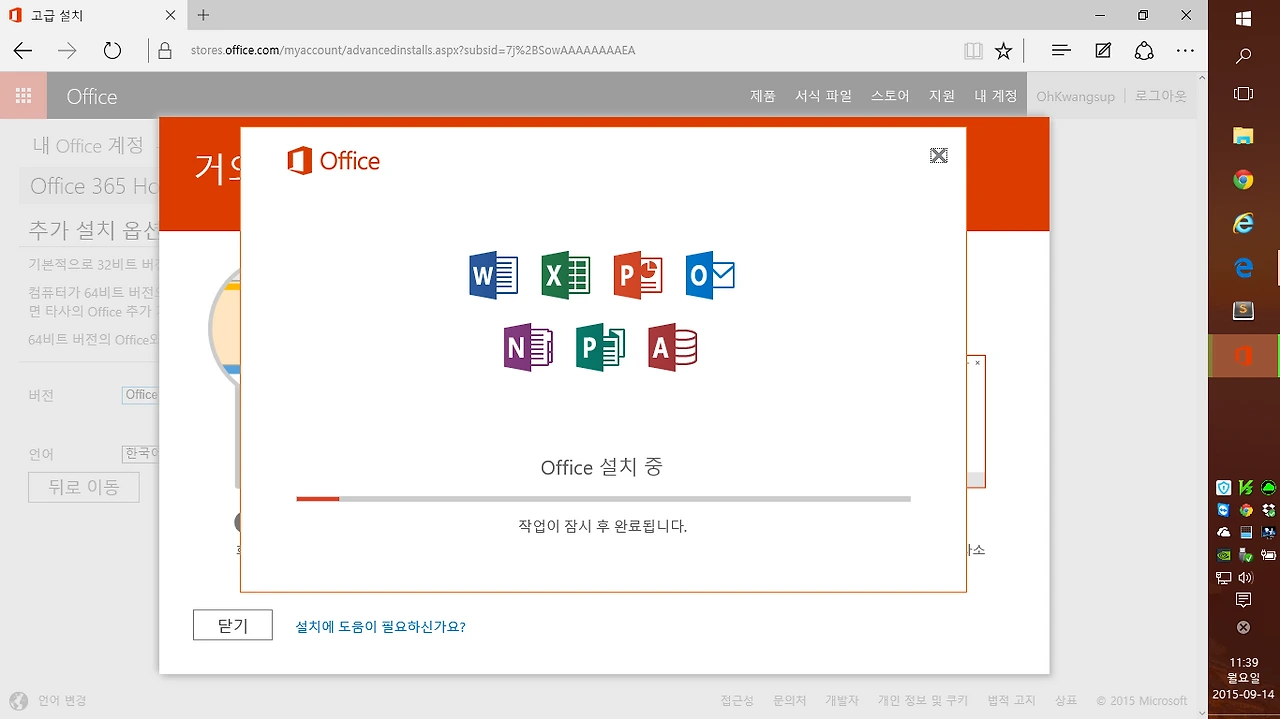1280x719 pixels.
Task: Click the Outlook icon in the installer
Action: coord(710,275)
